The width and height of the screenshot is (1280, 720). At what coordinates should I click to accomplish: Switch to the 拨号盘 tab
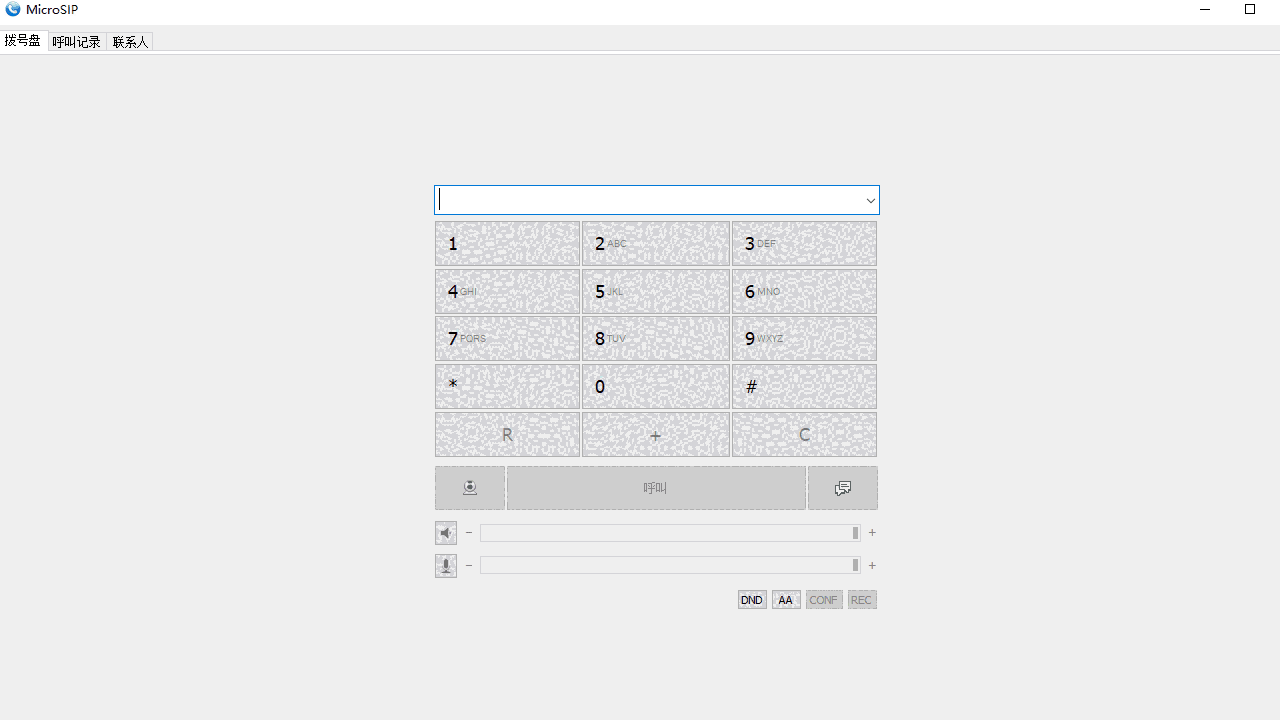[23, 41]
